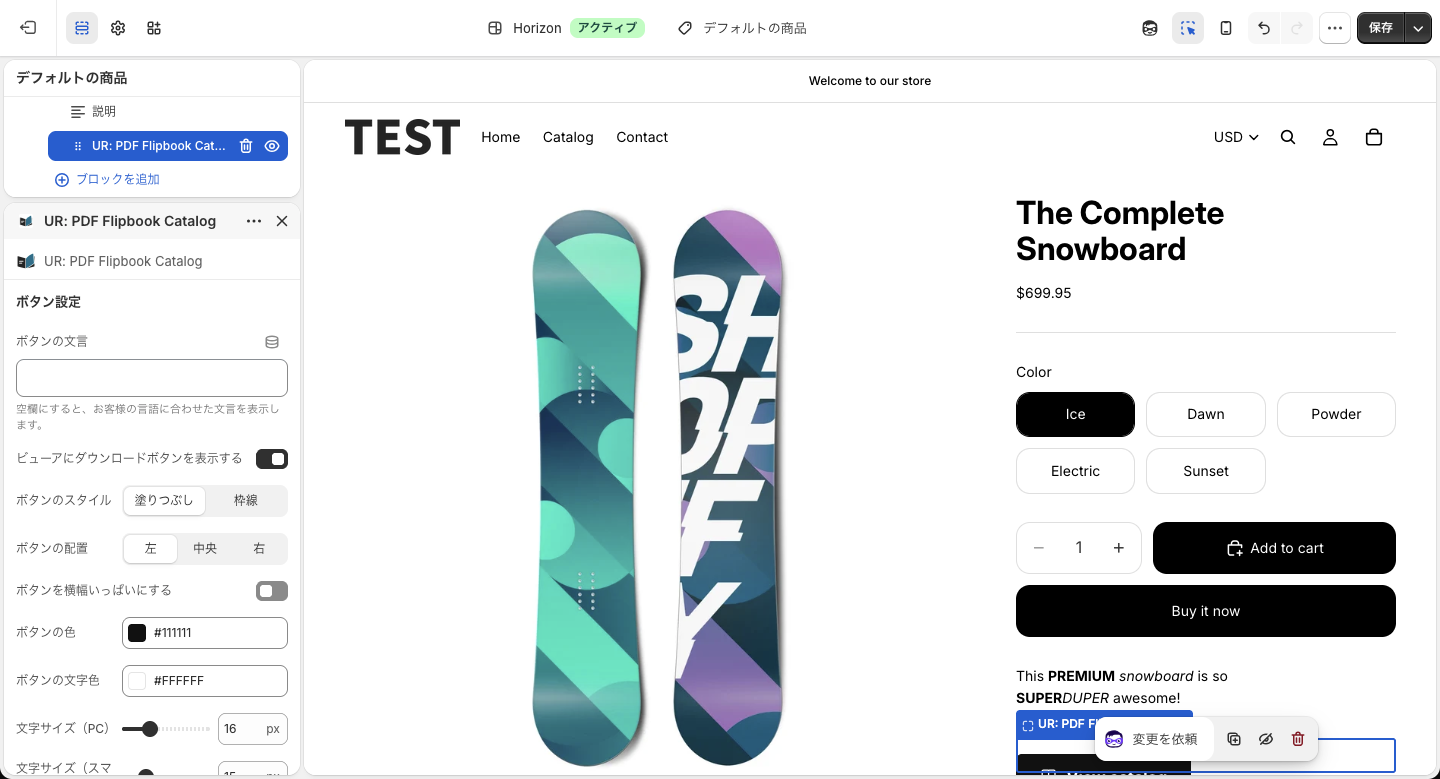Open the cart bag icon in header
1440x779 pixels.
tap(1374, 137)
